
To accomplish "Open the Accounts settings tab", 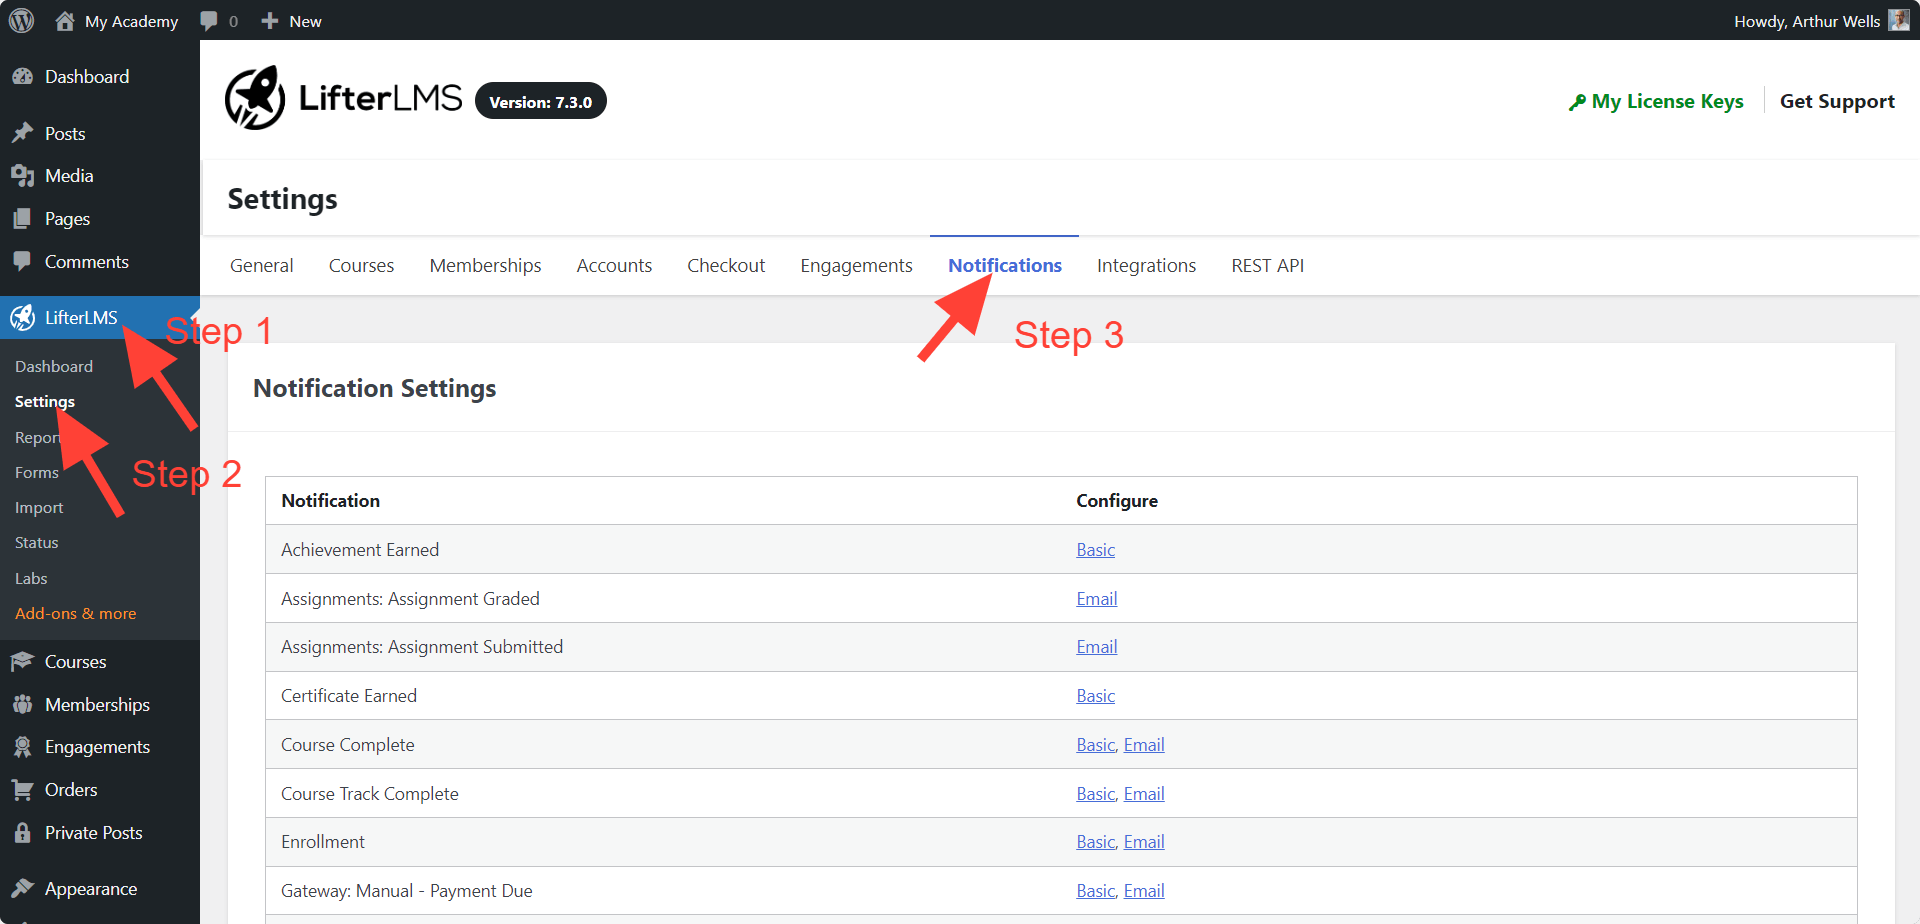I will click(614, 266).
